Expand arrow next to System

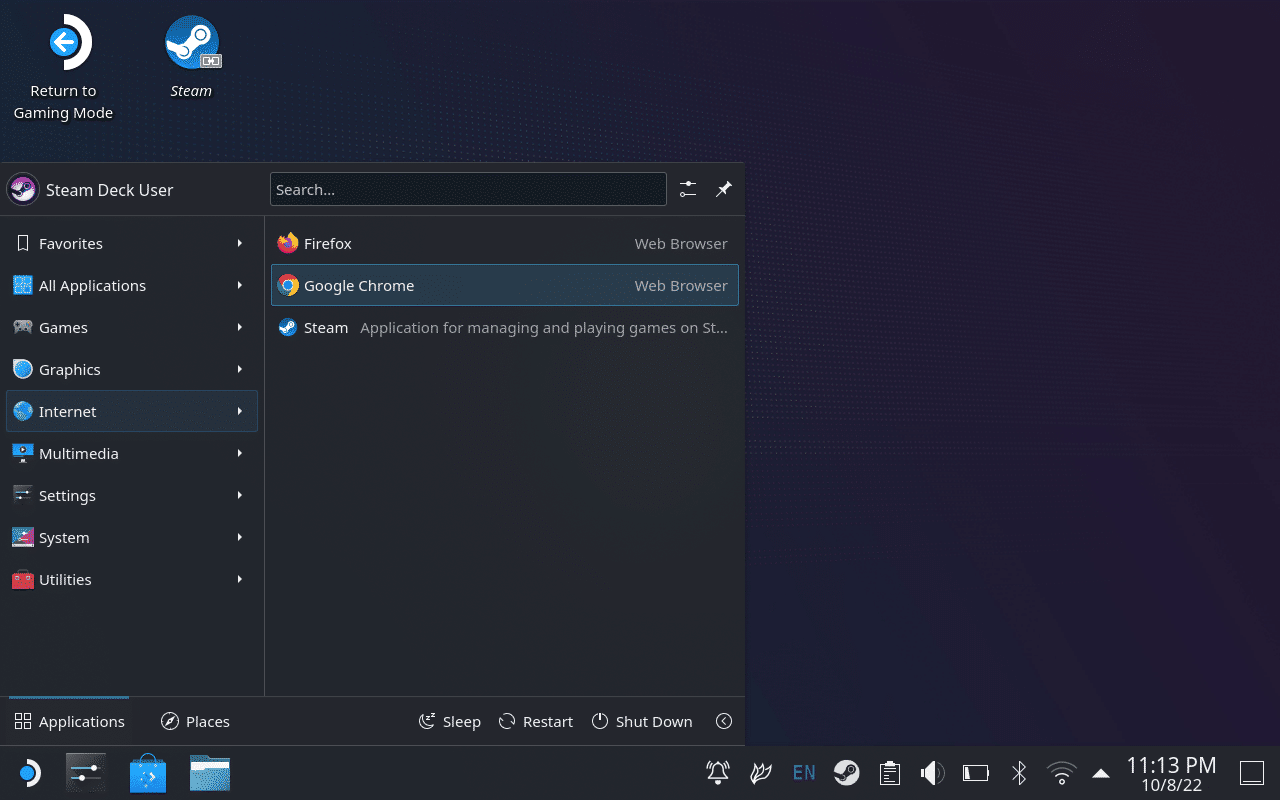coord(240,537)
